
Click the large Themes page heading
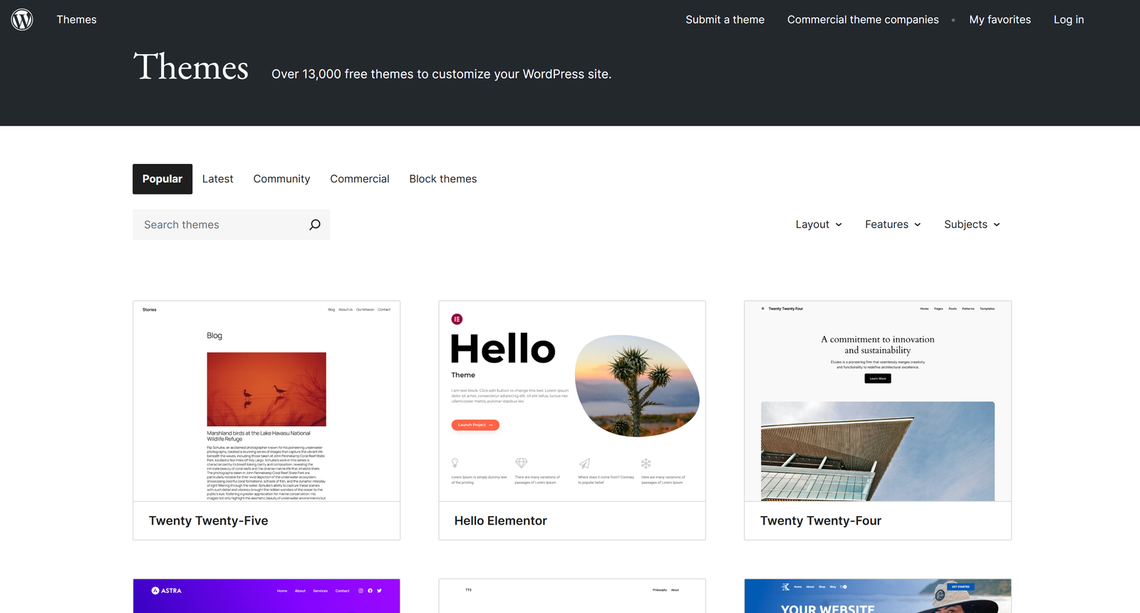click(x=191, y=68)
